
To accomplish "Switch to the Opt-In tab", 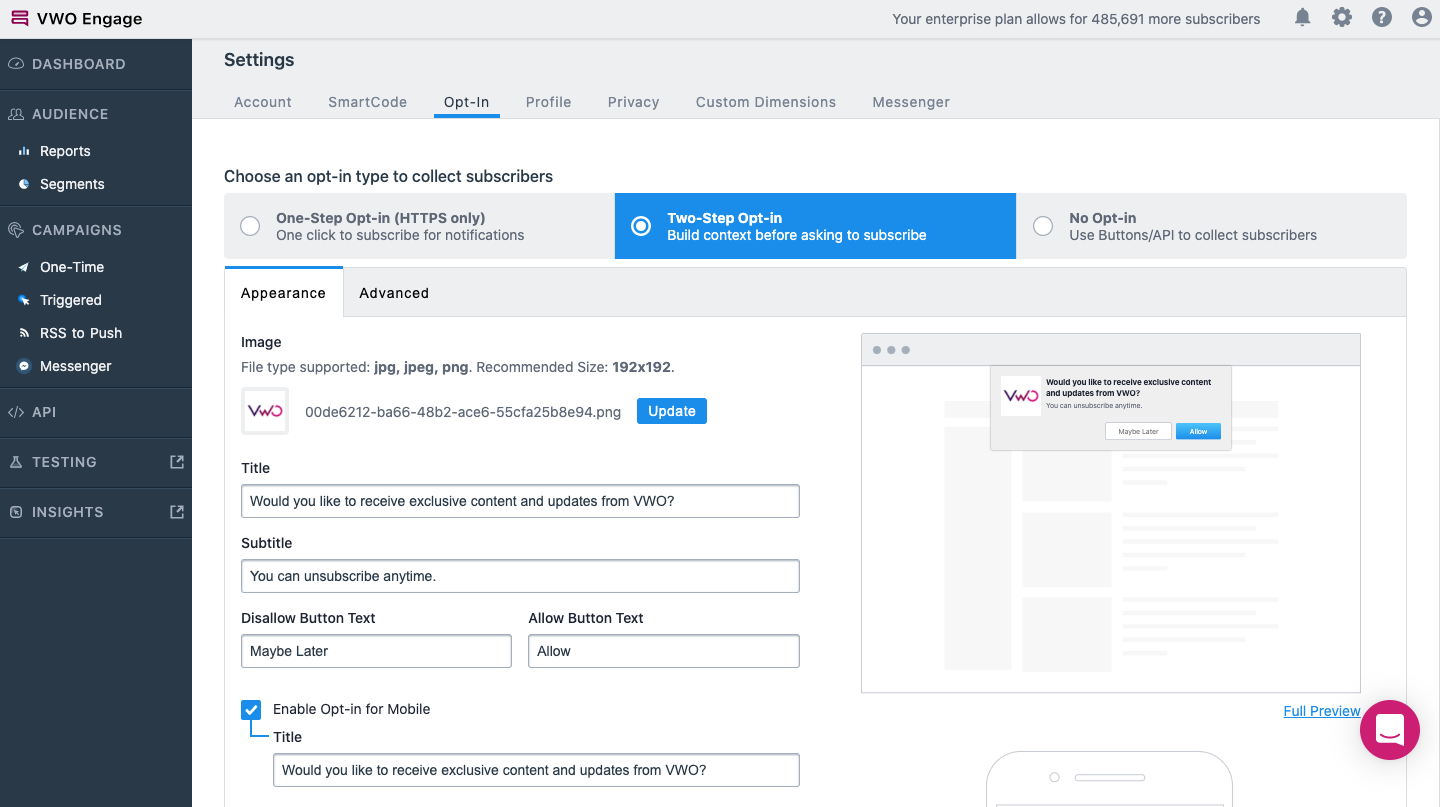I will point(467,102).
